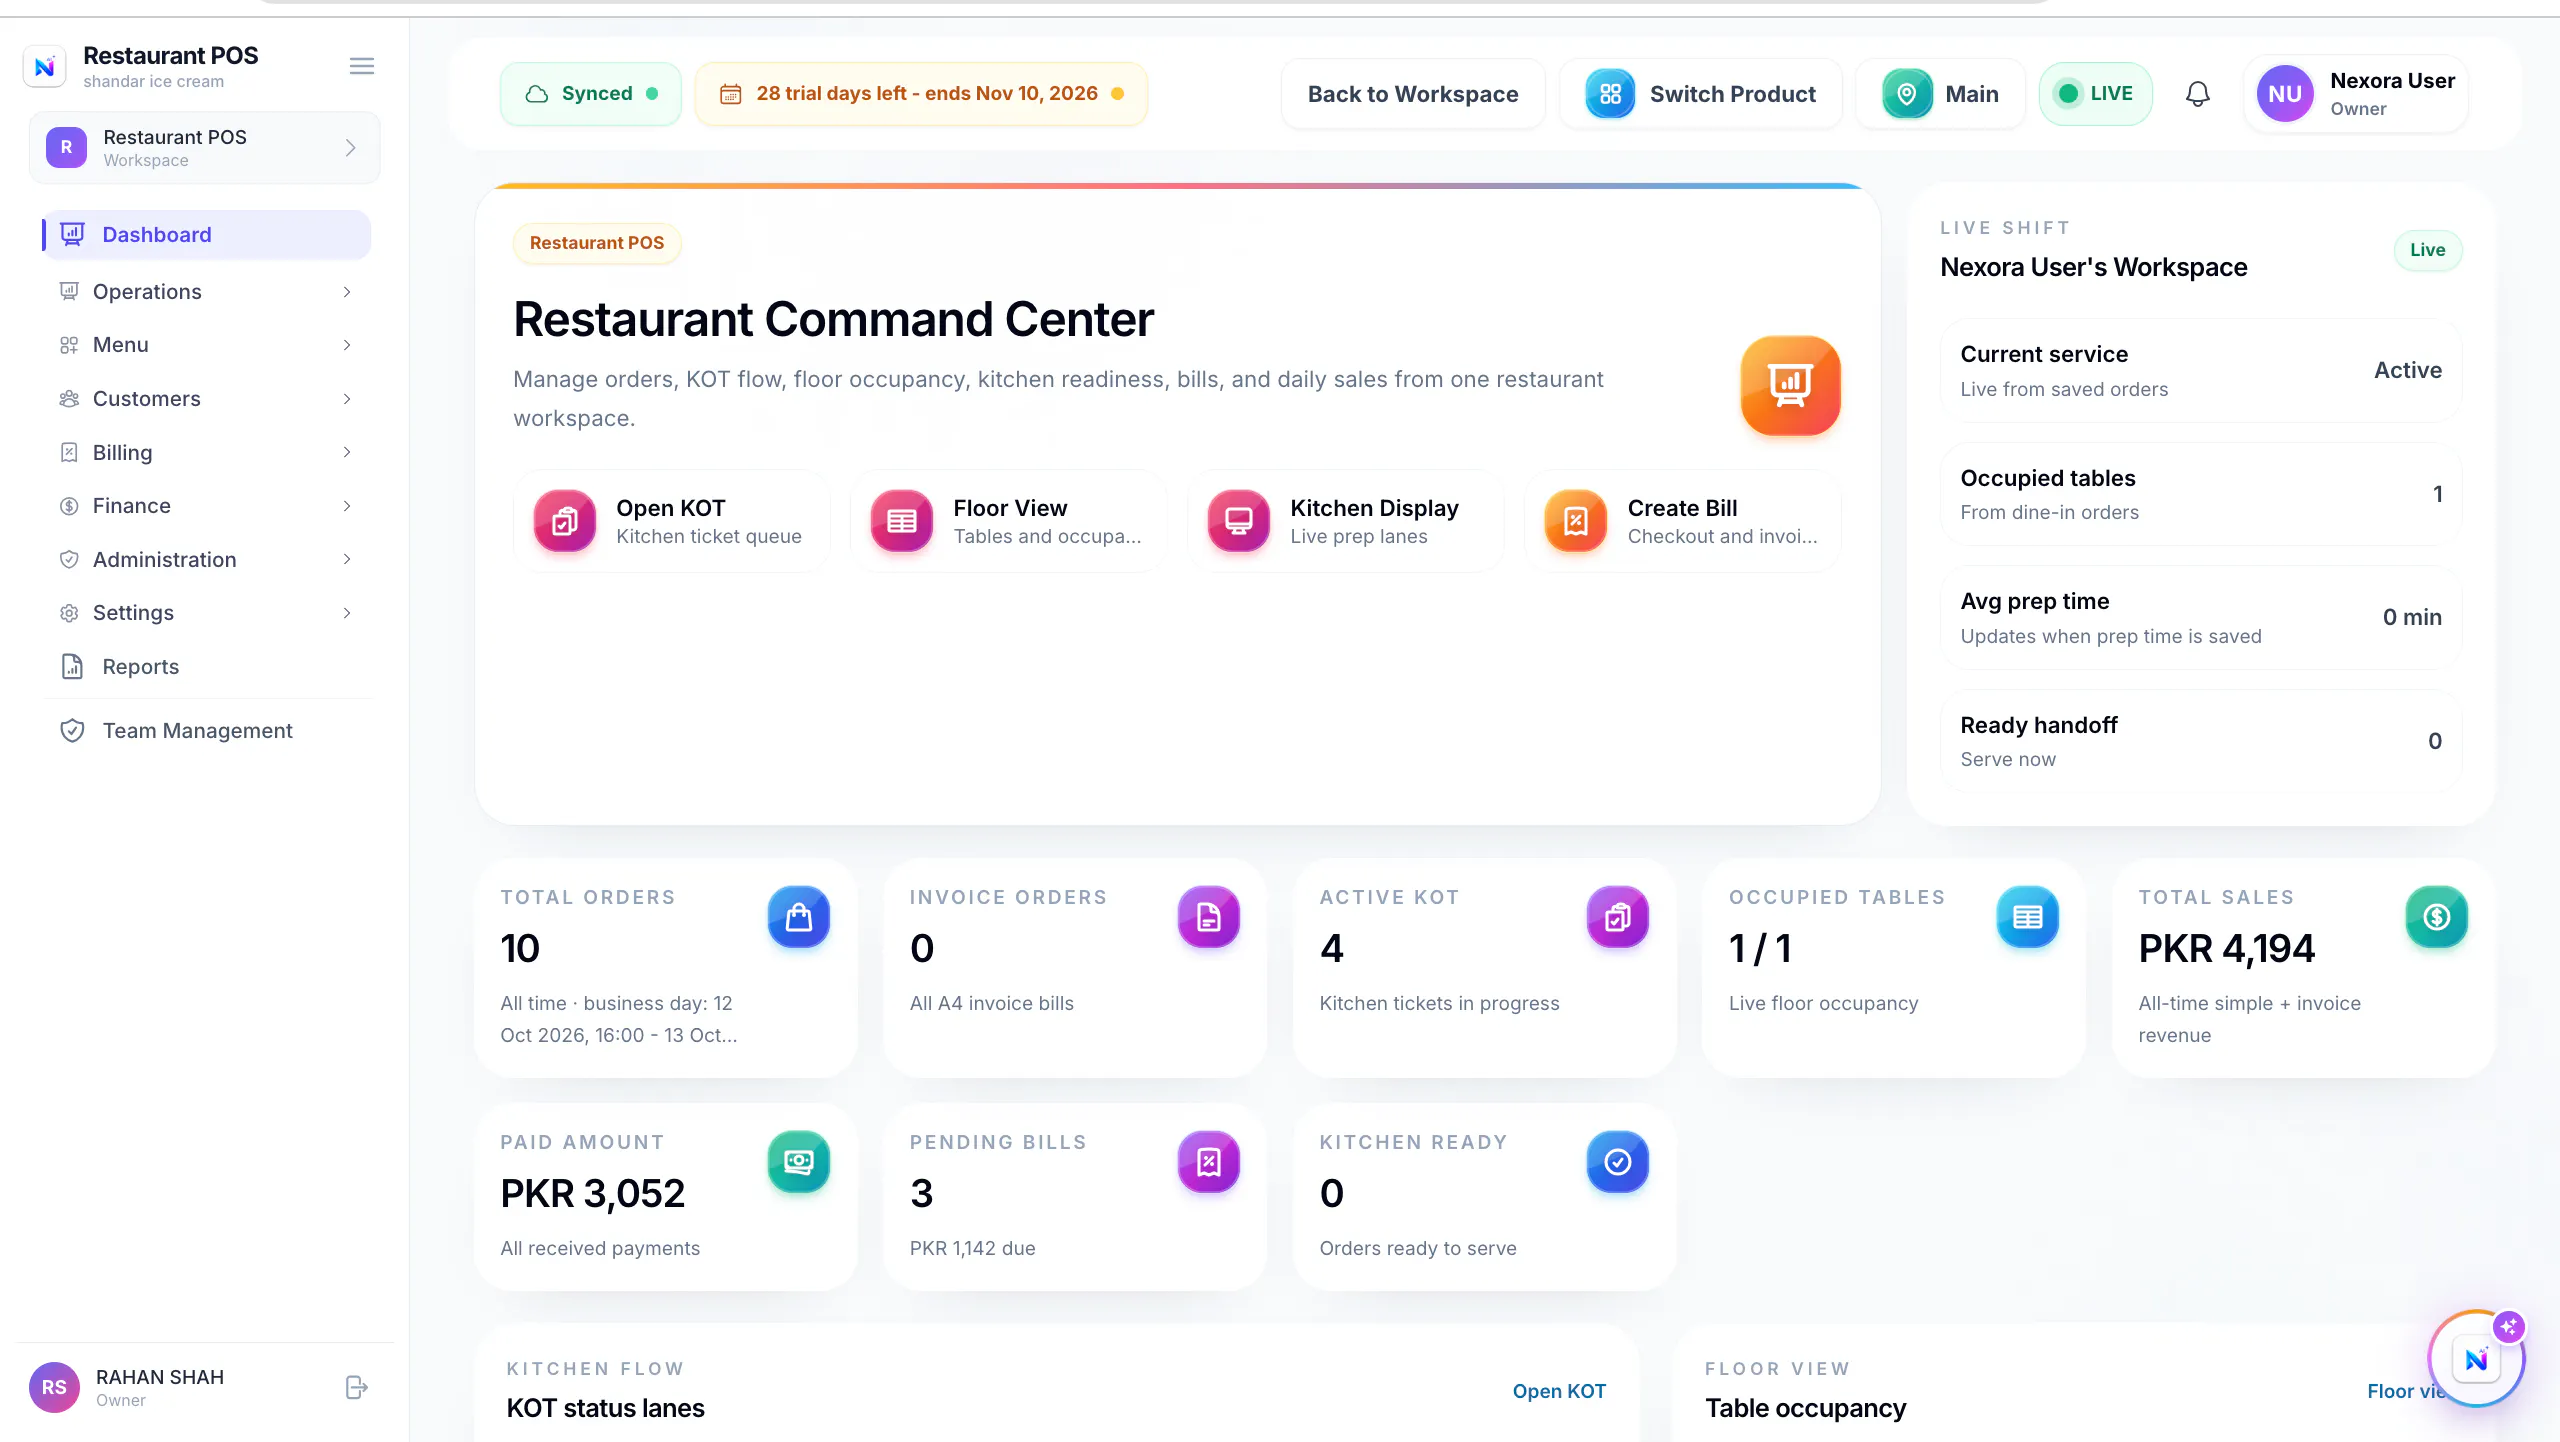Select the Main location button
The width and height of the screenshot is (2560, 1442).
(x=1940, y=94)
